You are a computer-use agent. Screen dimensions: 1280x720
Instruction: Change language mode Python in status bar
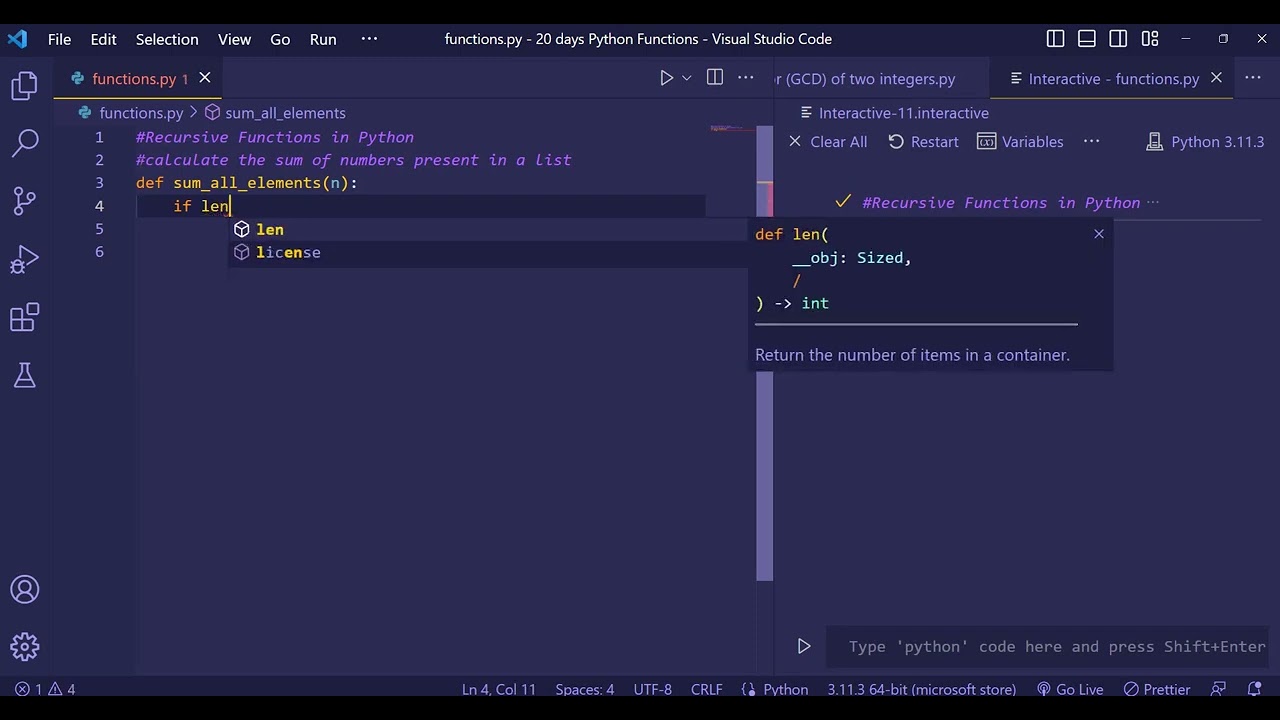click(x=785, y=689)
